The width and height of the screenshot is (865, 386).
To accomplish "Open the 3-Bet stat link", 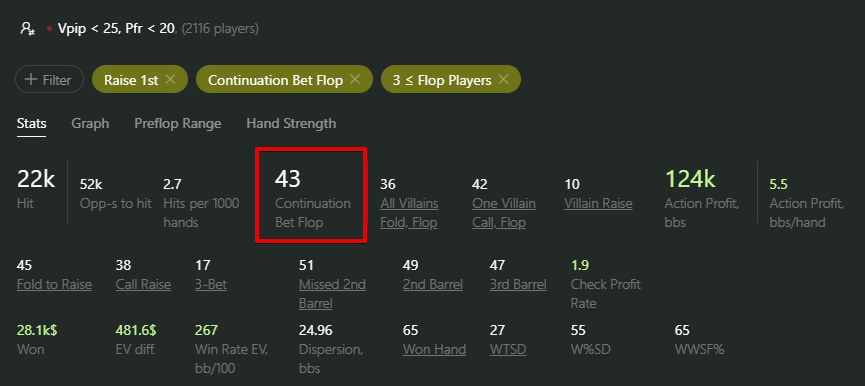I will (x=211, y=285).
